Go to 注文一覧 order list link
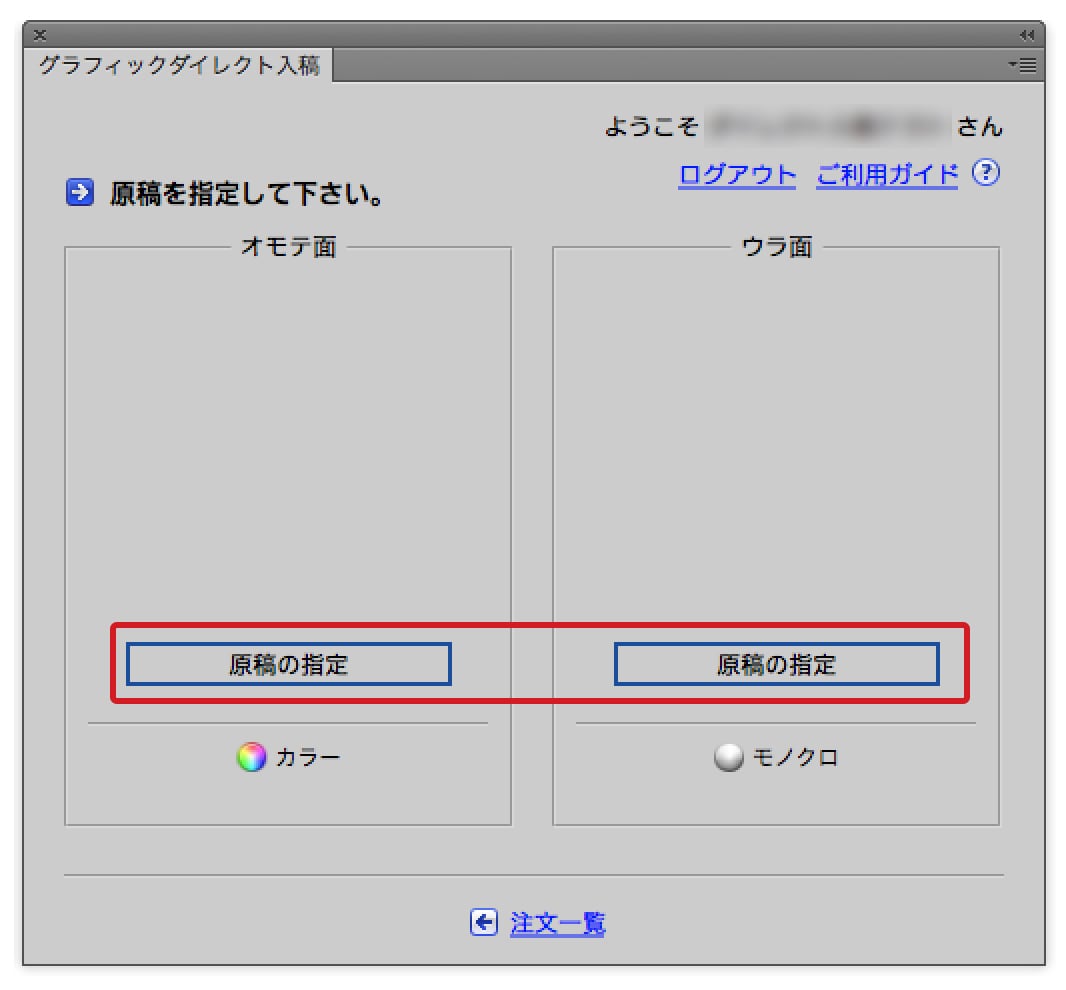Image resolution: width=1066 pixels, height=990 pixels. (x=557, y=923)
